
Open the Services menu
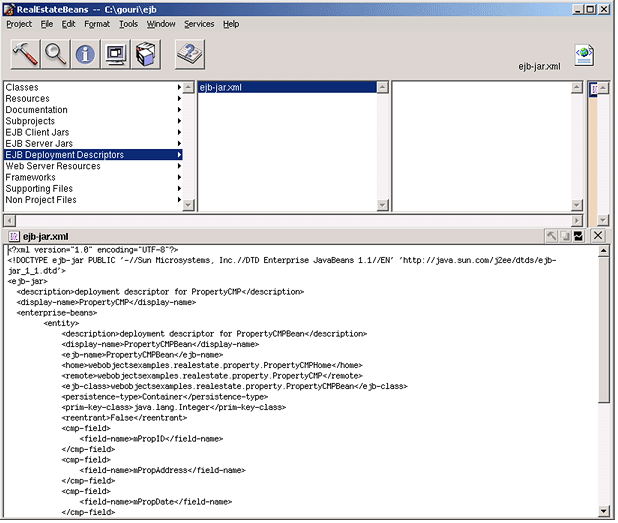198,23
